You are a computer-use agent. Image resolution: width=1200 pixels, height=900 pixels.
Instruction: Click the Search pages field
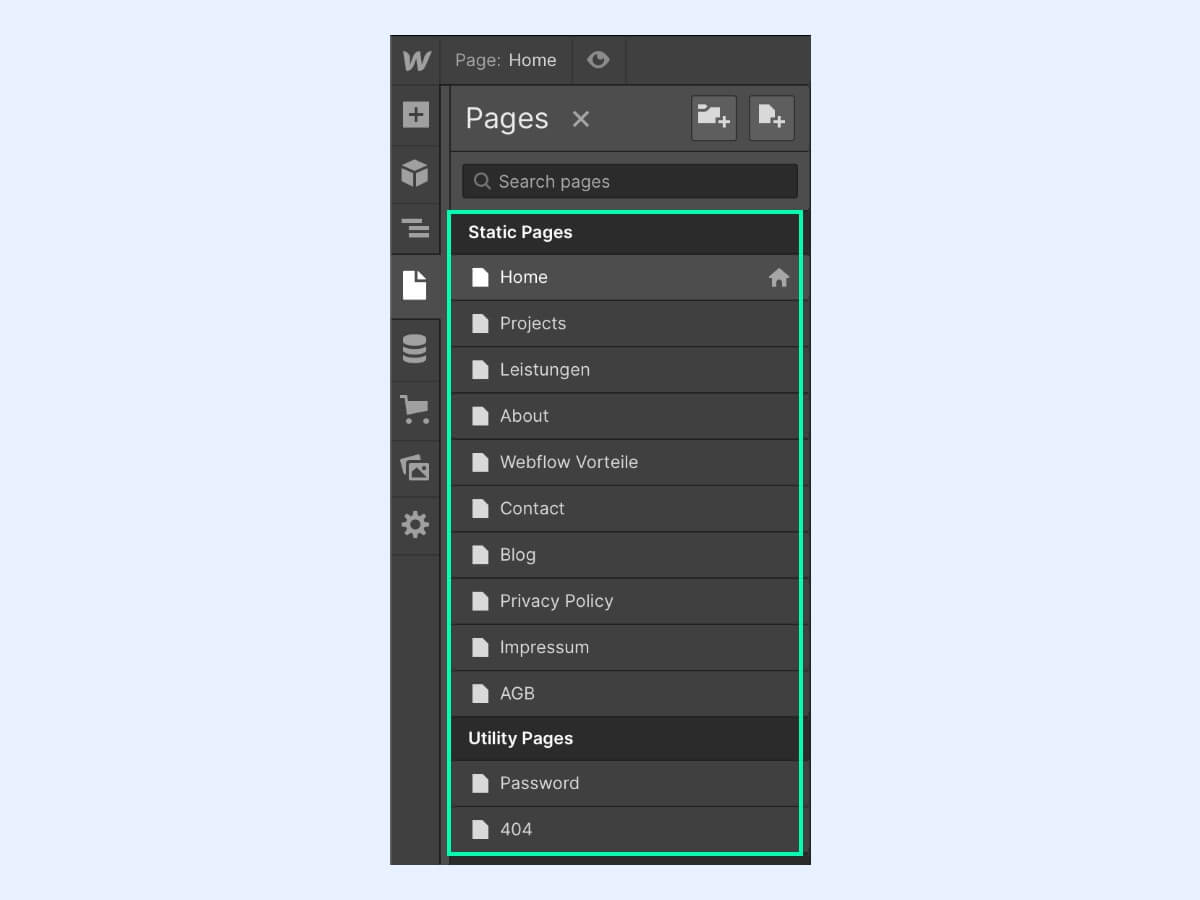tap(628, 181)
